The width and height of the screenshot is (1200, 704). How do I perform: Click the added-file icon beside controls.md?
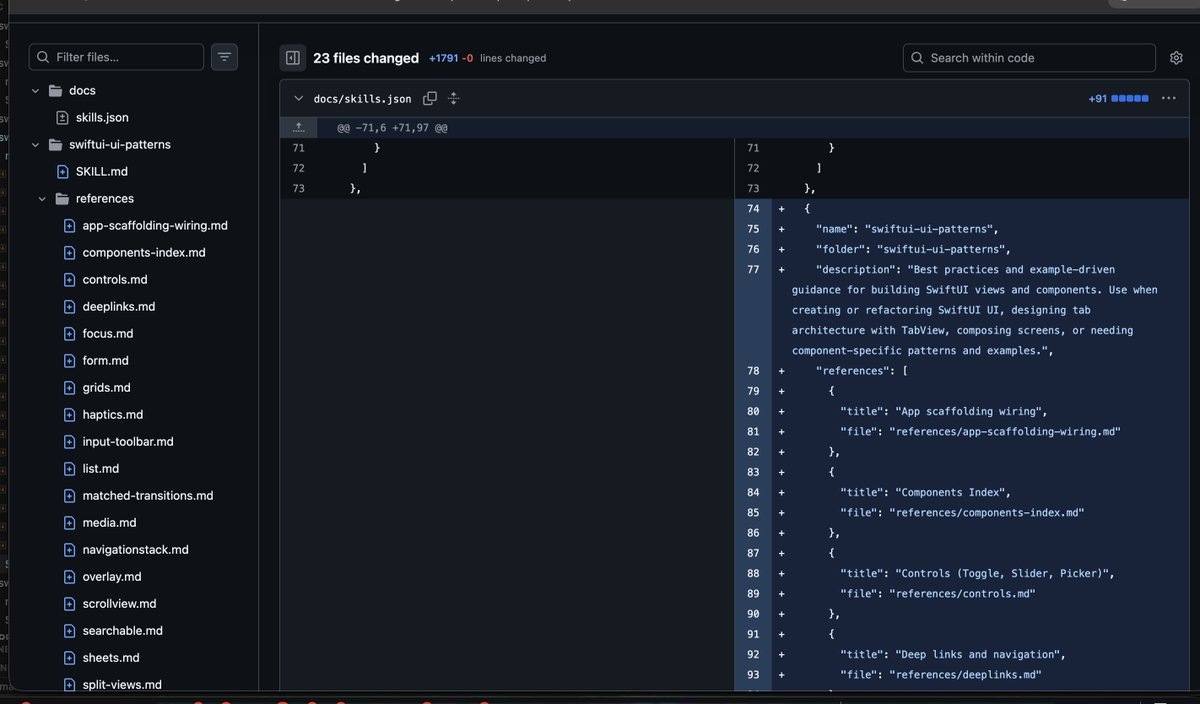70,279
